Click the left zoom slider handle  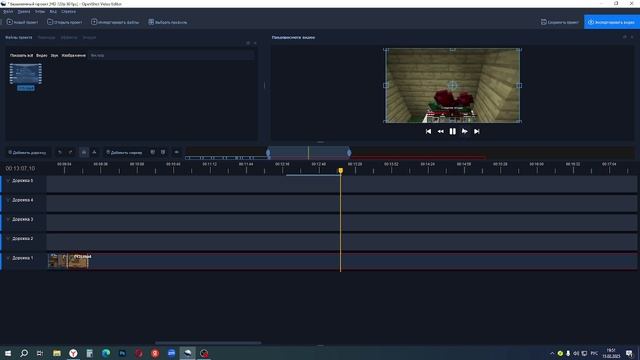pos(268,153)
